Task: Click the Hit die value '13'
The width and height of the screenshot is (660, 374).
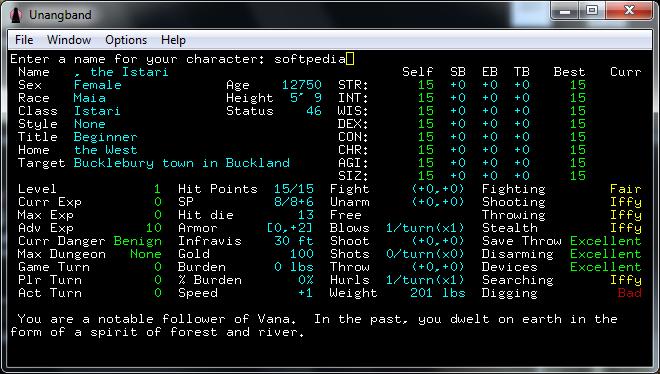Action: [306, 215]
